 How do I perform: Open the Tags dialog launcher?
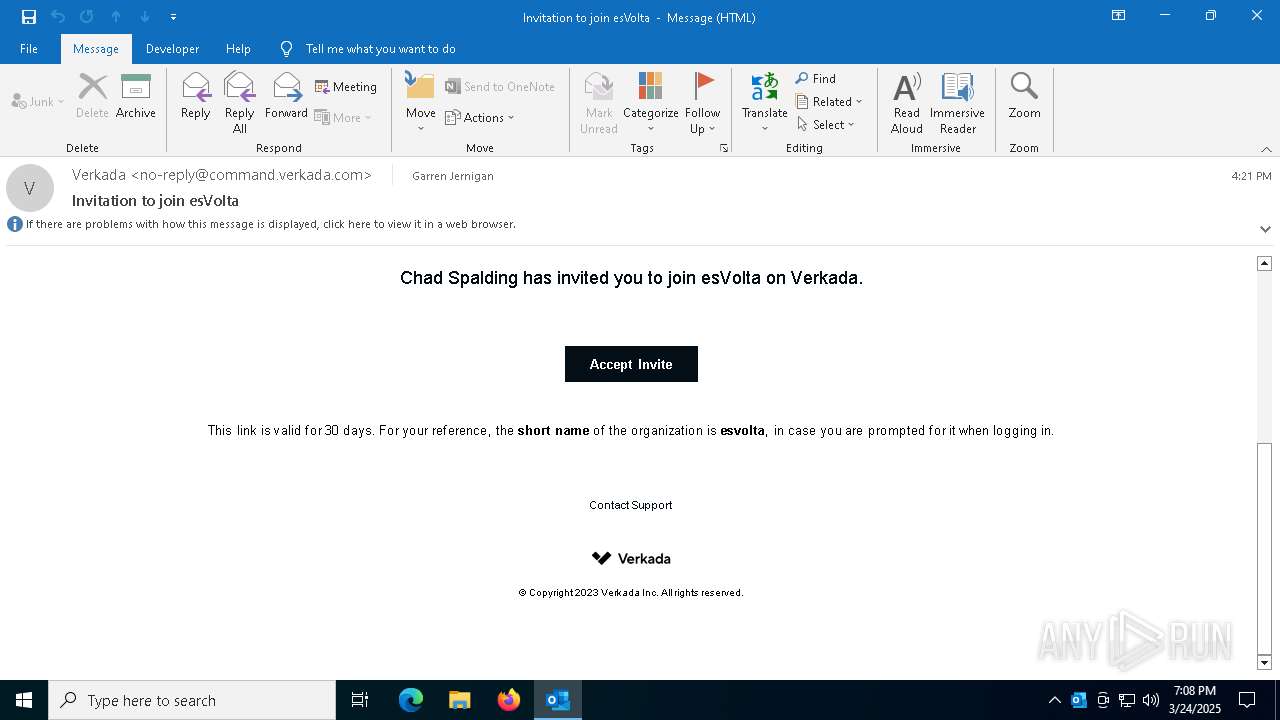tap(724, 148)
